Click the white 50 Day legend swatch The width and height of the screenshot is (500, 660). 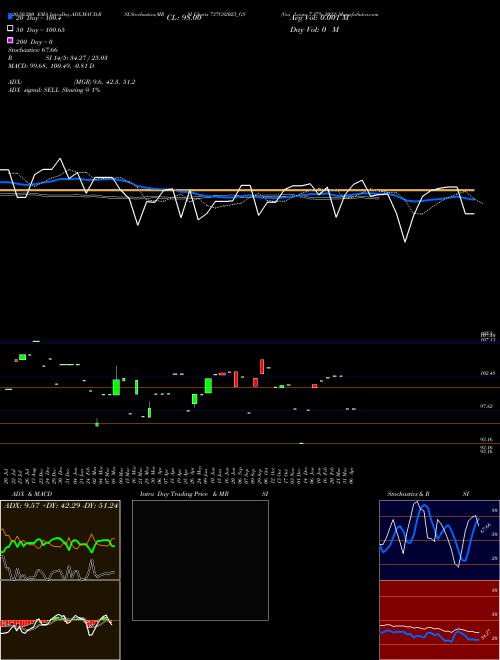point(10,29)
